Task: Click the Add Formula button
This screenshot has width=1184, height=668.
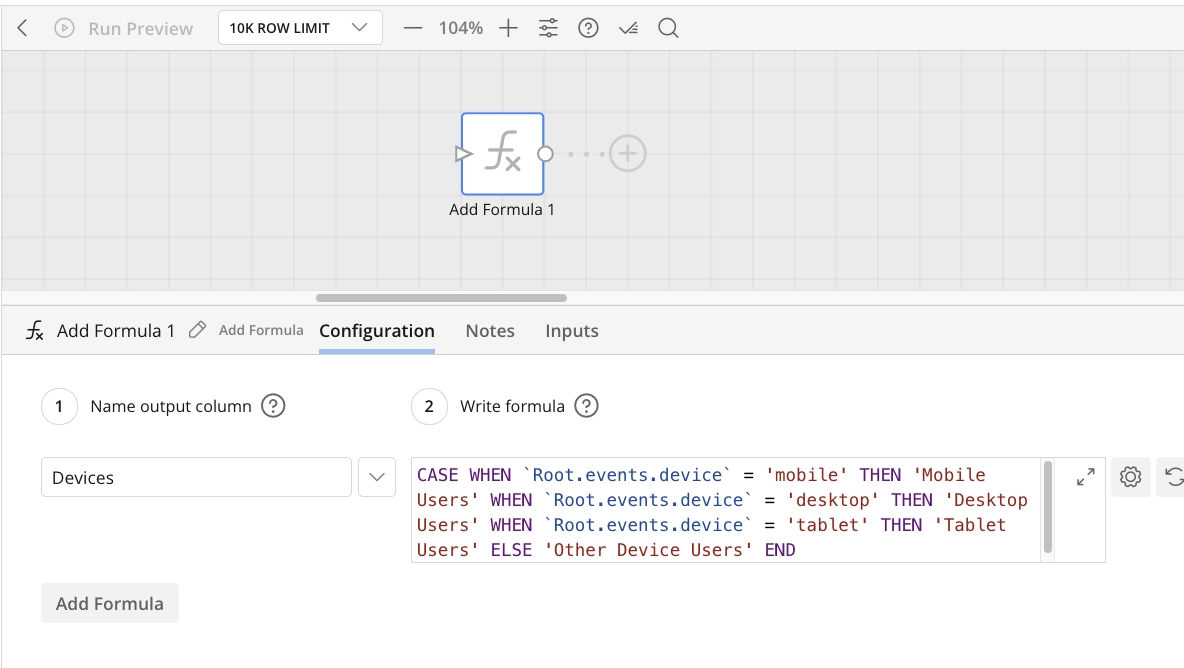Action: coord(109,603)
